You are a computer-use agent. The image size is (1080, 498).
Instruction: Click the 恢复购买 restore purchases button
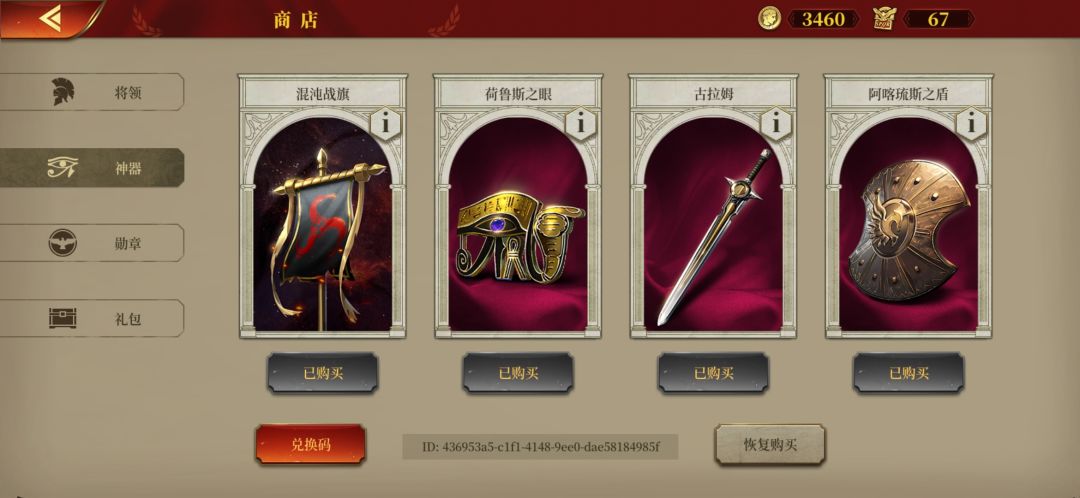tap(770, 444)
